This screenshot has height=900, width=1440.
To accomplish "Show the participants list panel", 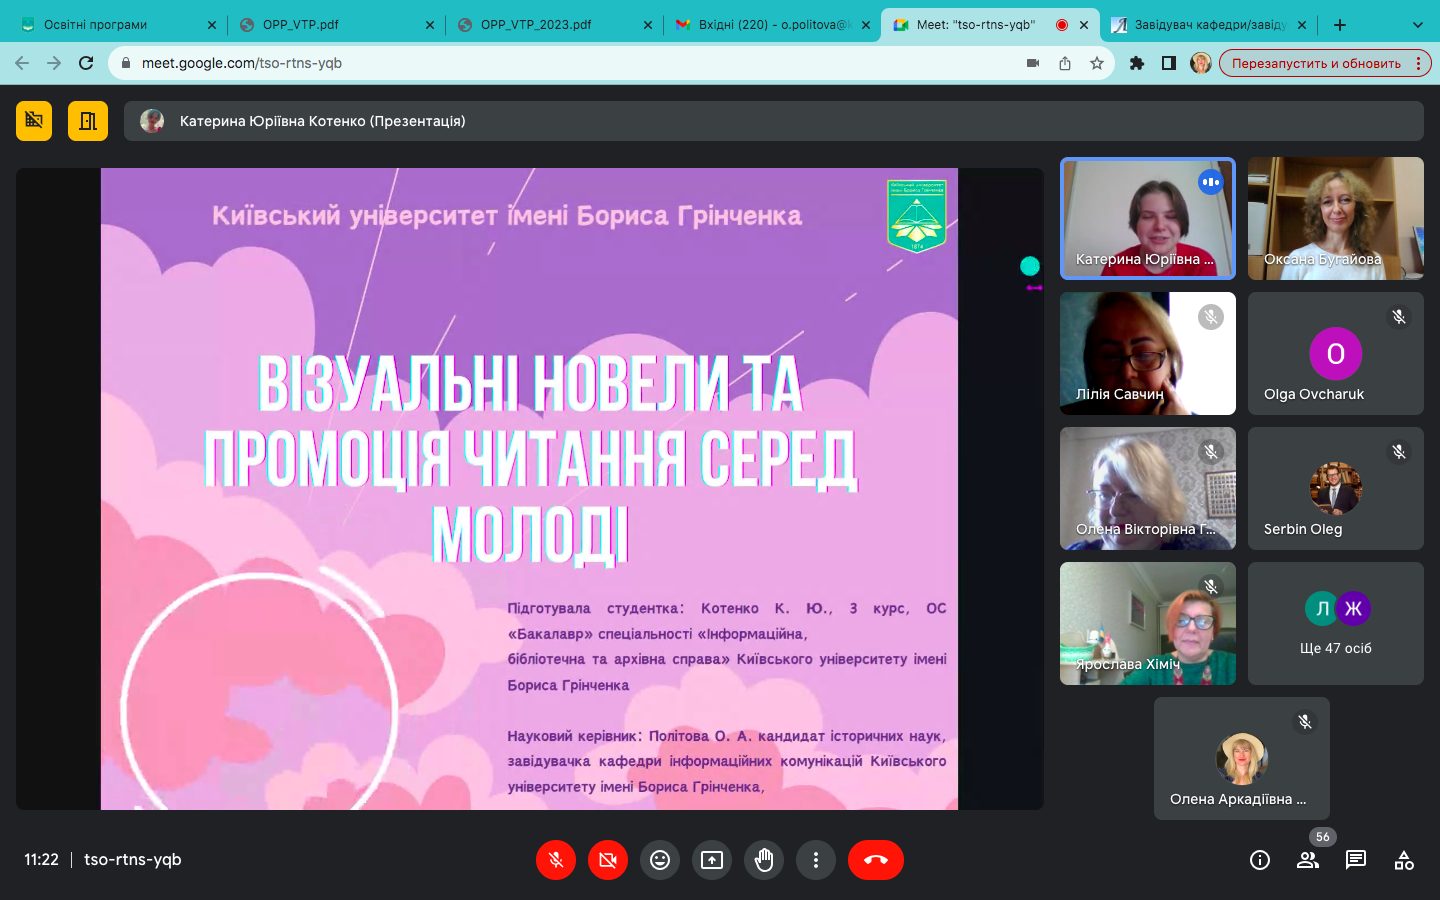I will tap(1308, 860).
